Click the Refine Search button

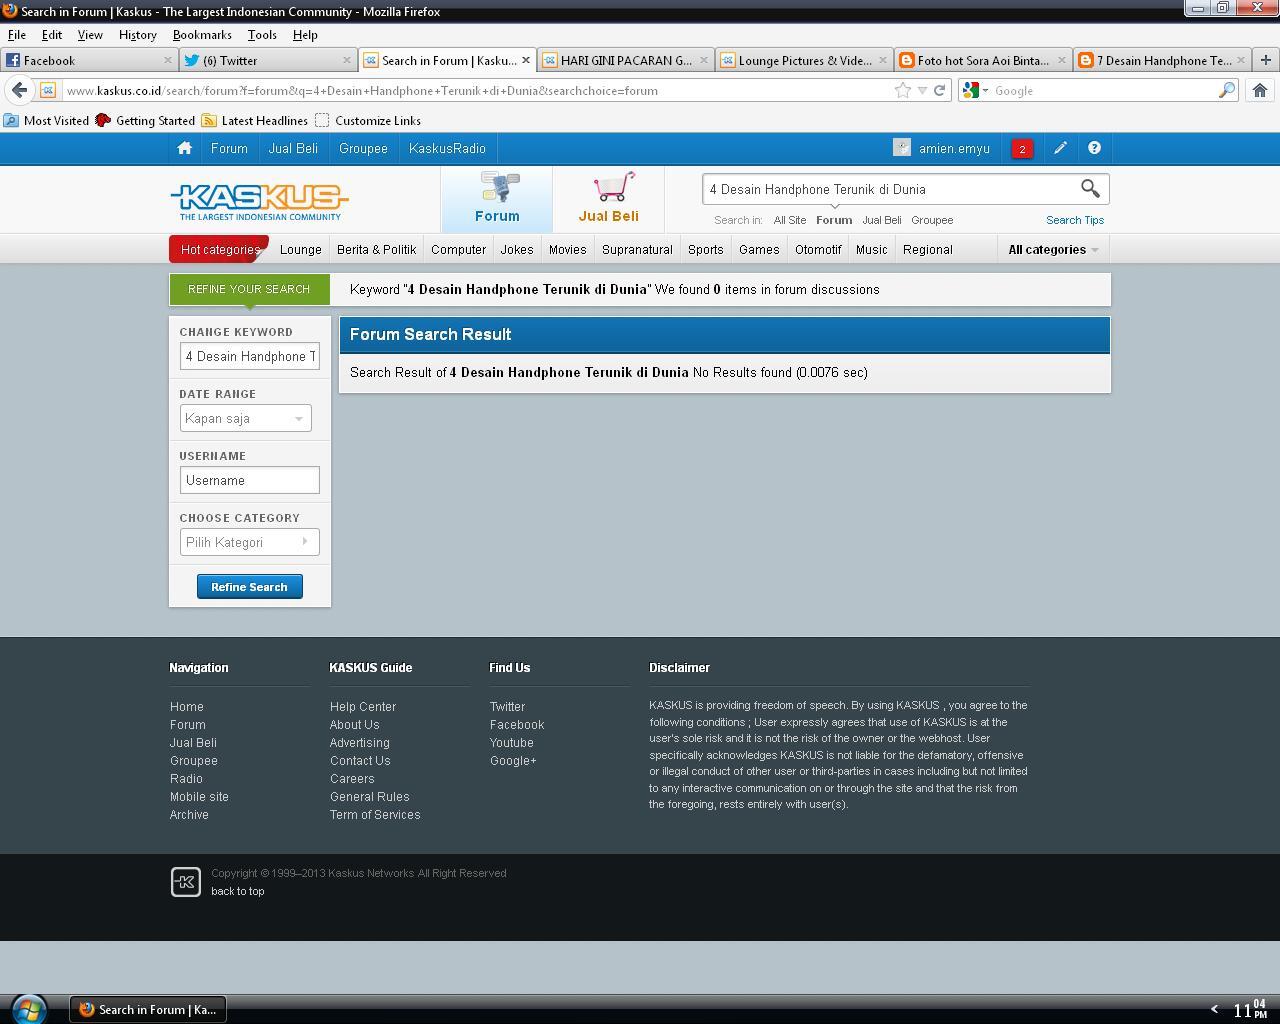(x=249, y=587)
